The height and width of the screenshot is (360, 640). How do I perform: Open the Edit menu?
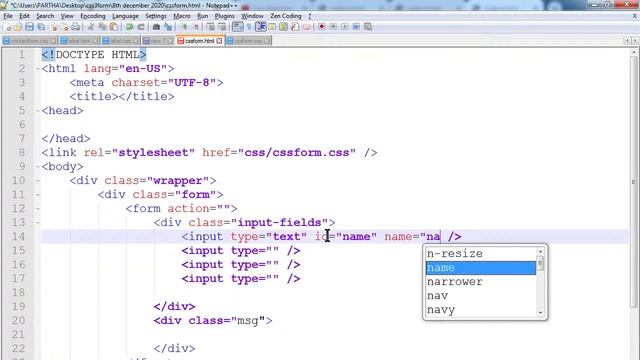[x=24, y=16]
